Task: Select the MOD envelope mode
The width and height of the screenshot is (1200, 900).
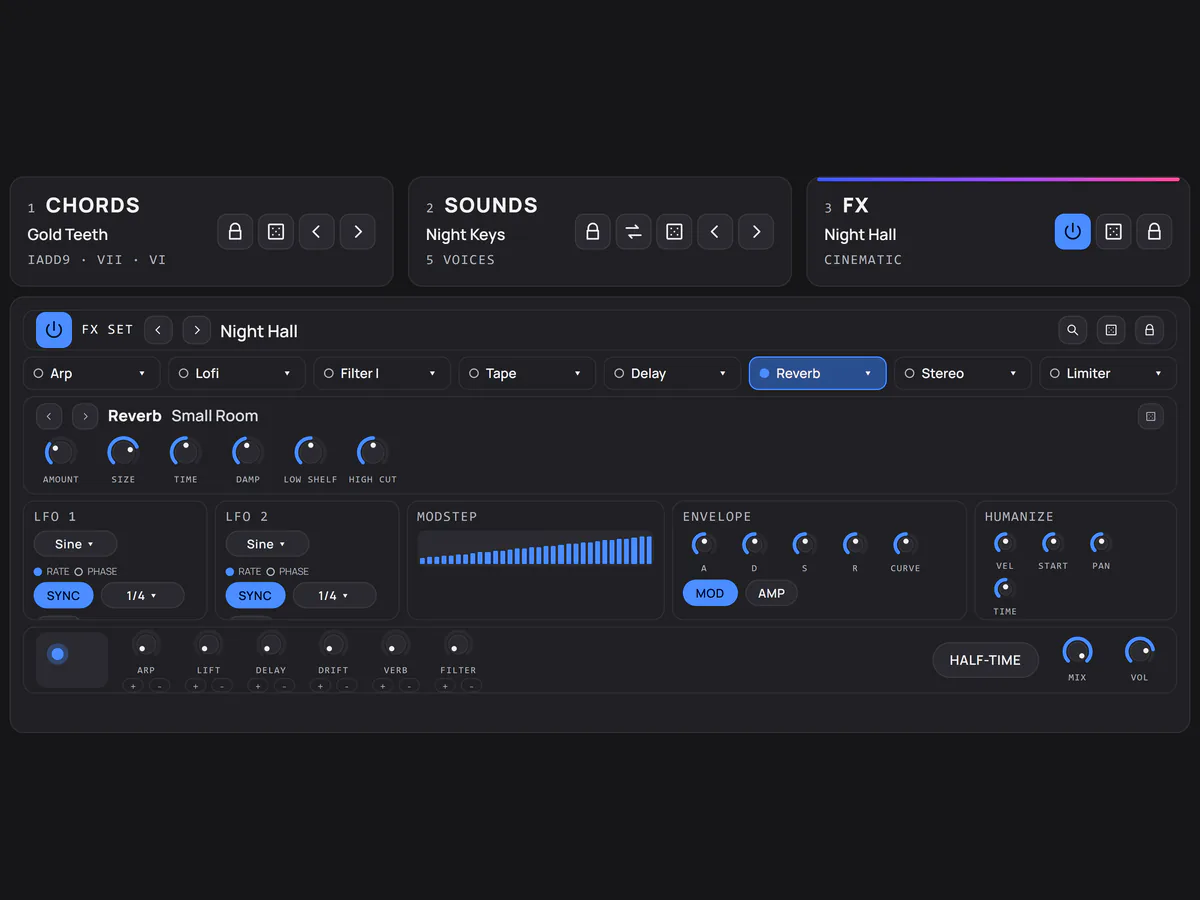Action: coord(710,593)
